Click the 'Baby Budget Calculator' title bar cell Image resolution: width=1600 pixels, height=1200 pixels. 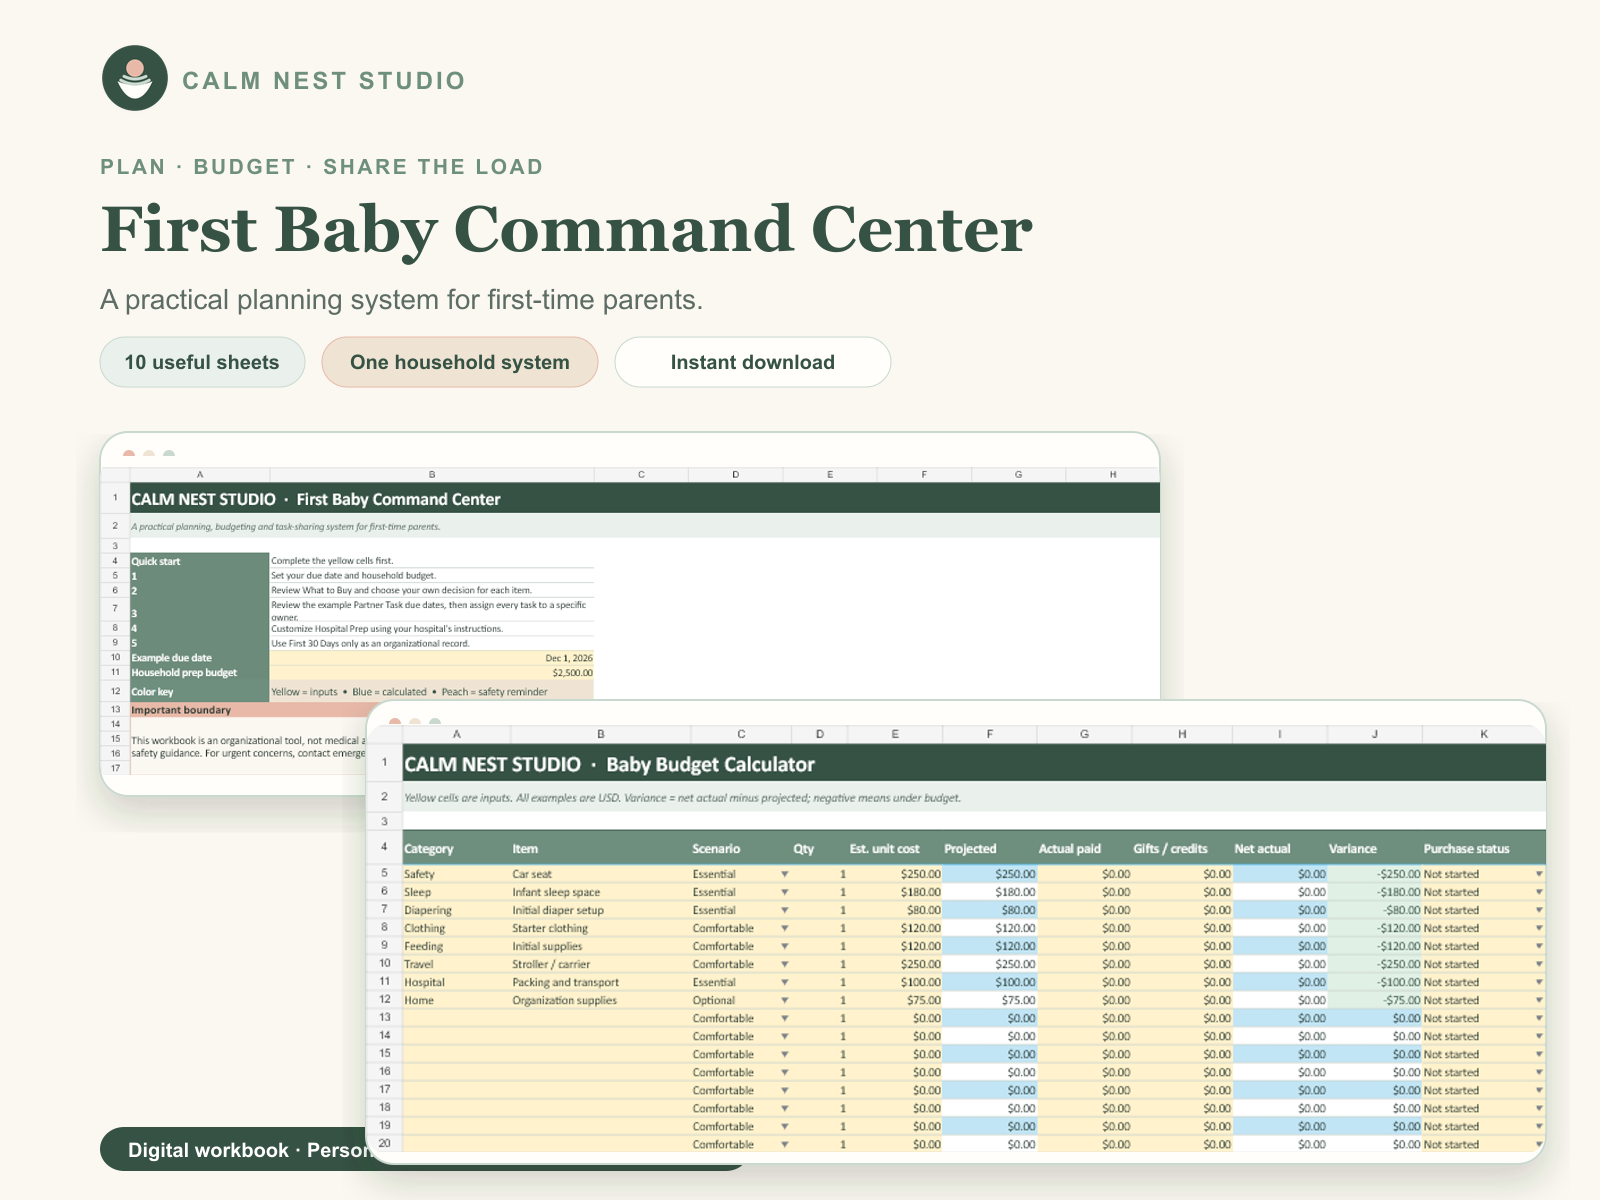click(974, 764)
